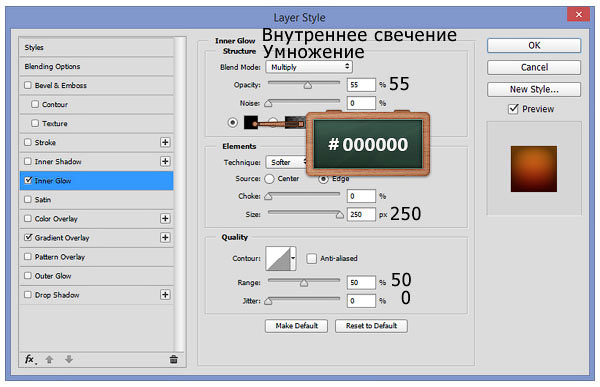600x387 pixels.
Task: Click the Make Default button
Action: (296, 326)
